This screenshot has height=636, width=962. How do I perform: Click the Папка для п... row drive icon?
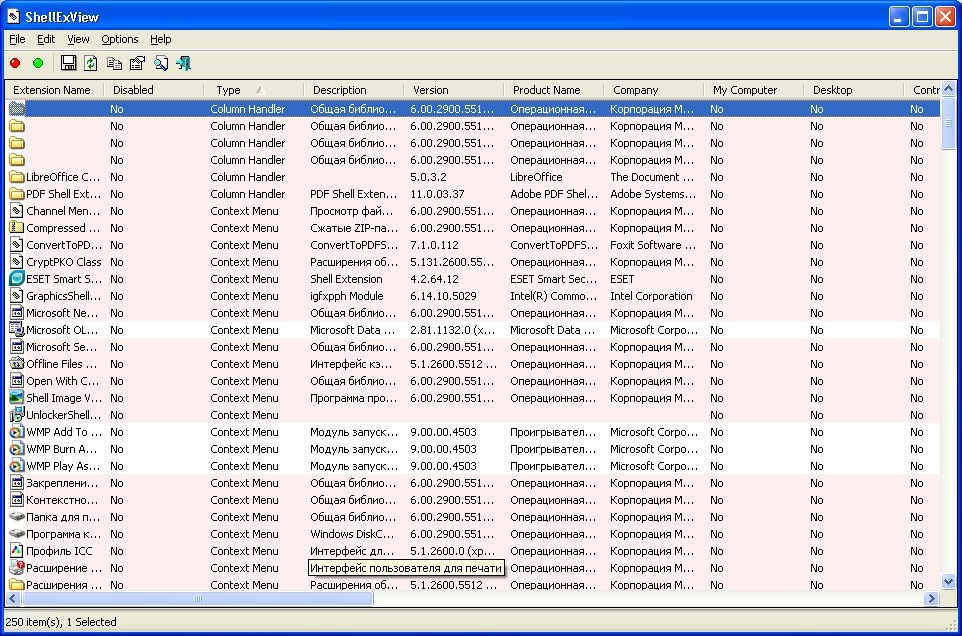17,516
